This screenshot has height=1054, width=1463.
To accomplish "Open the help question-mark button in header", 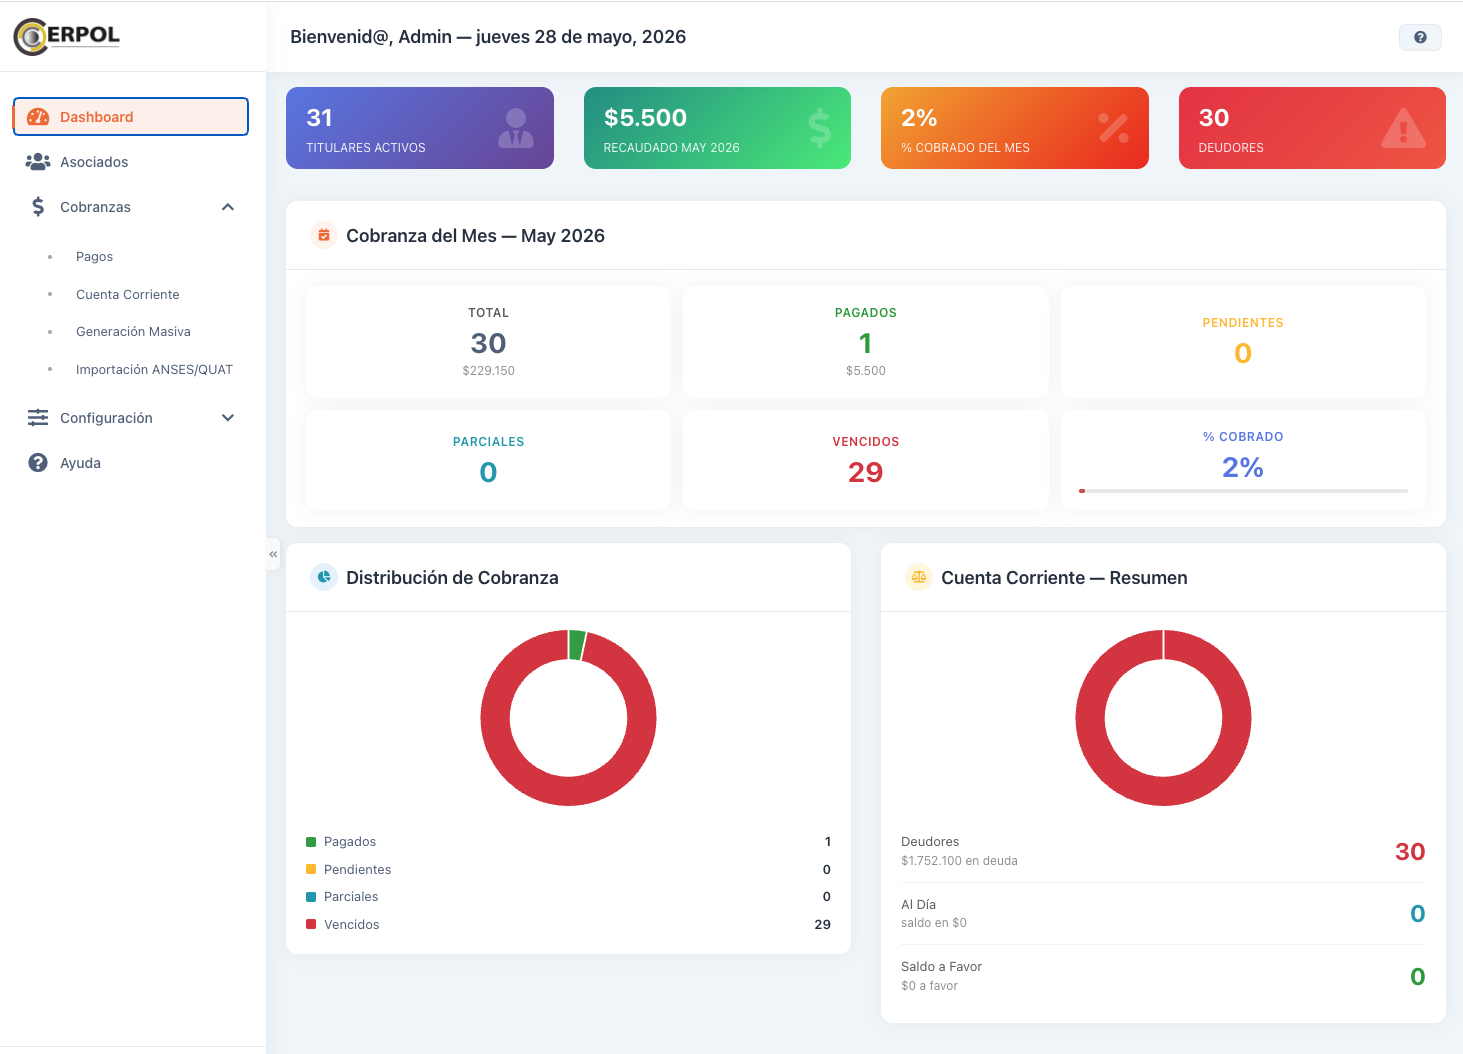I will [x=1420, y=37].
